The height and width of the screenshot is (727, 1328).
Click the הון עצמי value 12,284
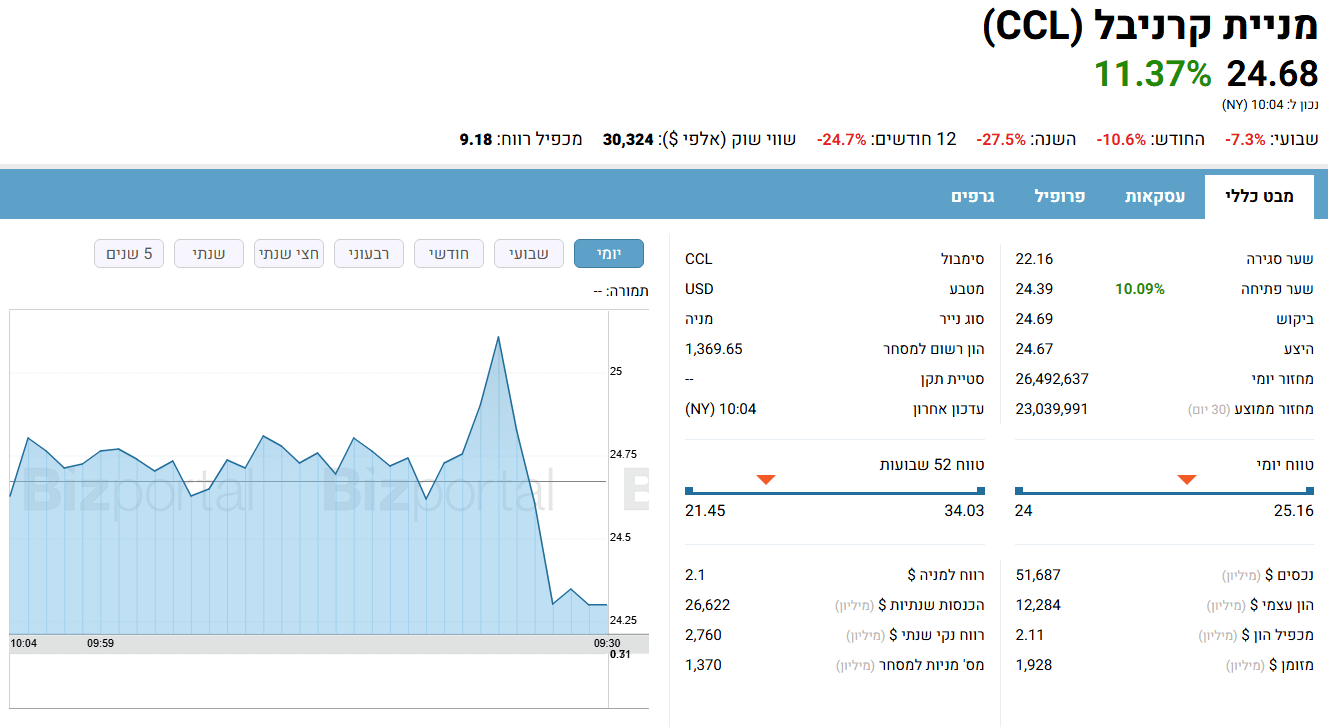tap(1038, 605)
